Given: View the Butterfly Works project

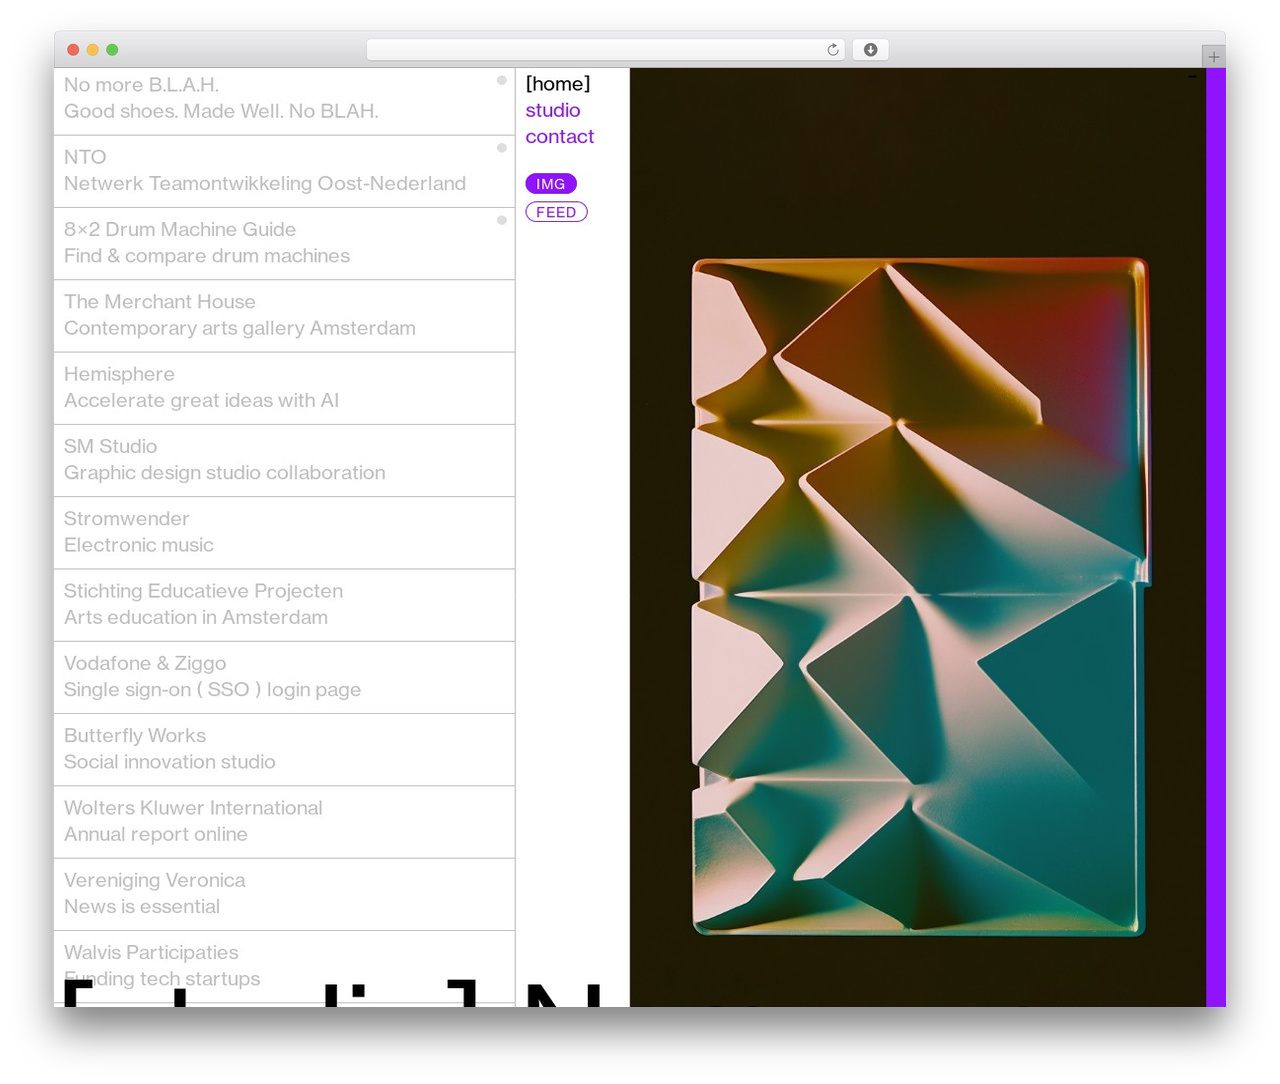Looking at the screenshot, I should pos(284,749).
